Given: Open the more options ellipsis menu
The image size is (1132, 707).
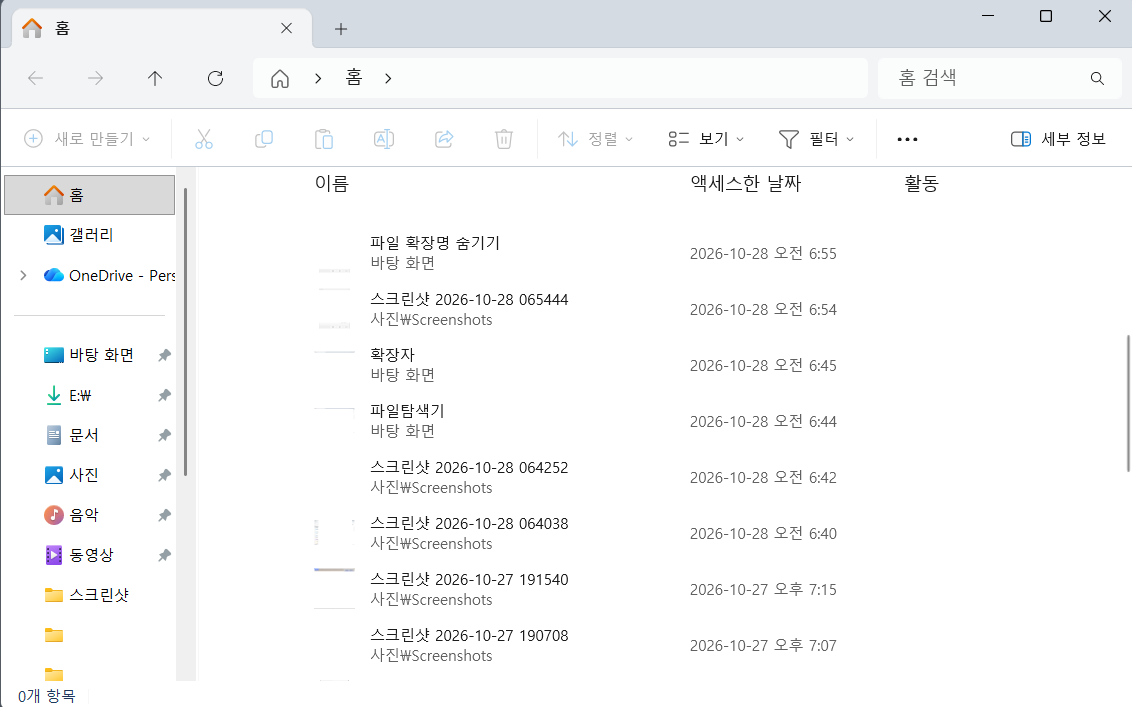Looking at the screenshot, I should 907,139.
